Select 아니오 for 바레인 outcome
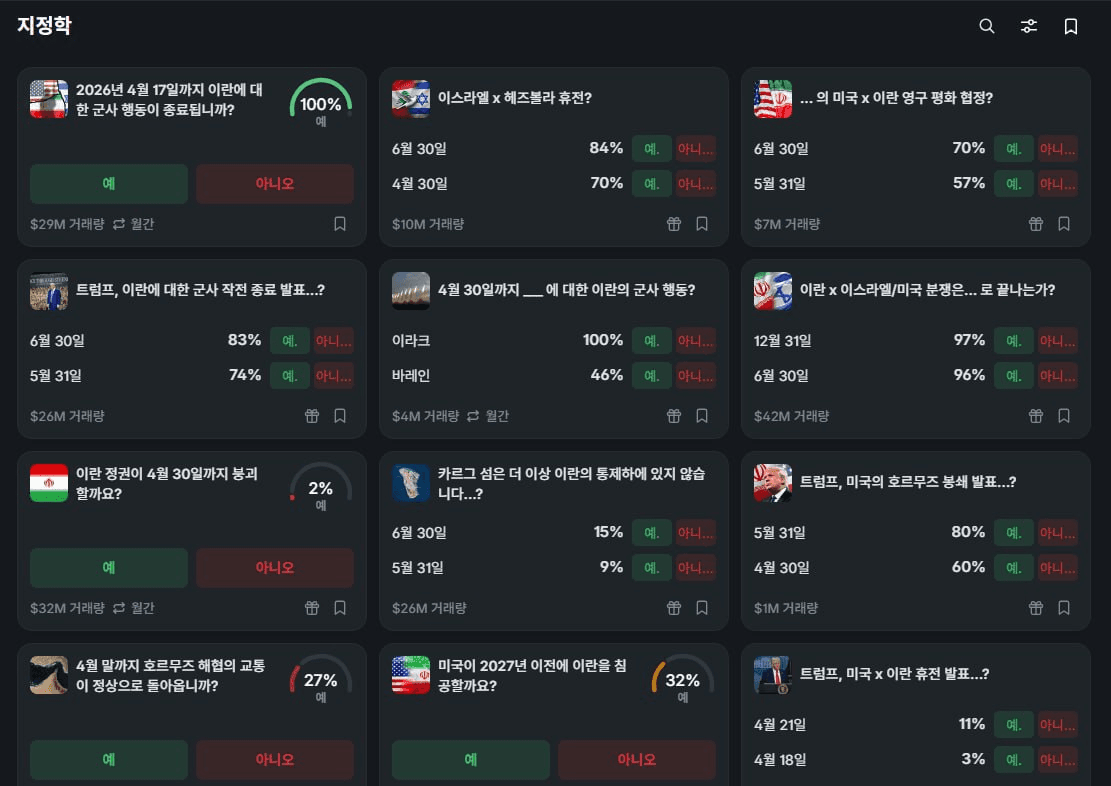The width and height of the screenshot is (1111, 786). (695, 377)
